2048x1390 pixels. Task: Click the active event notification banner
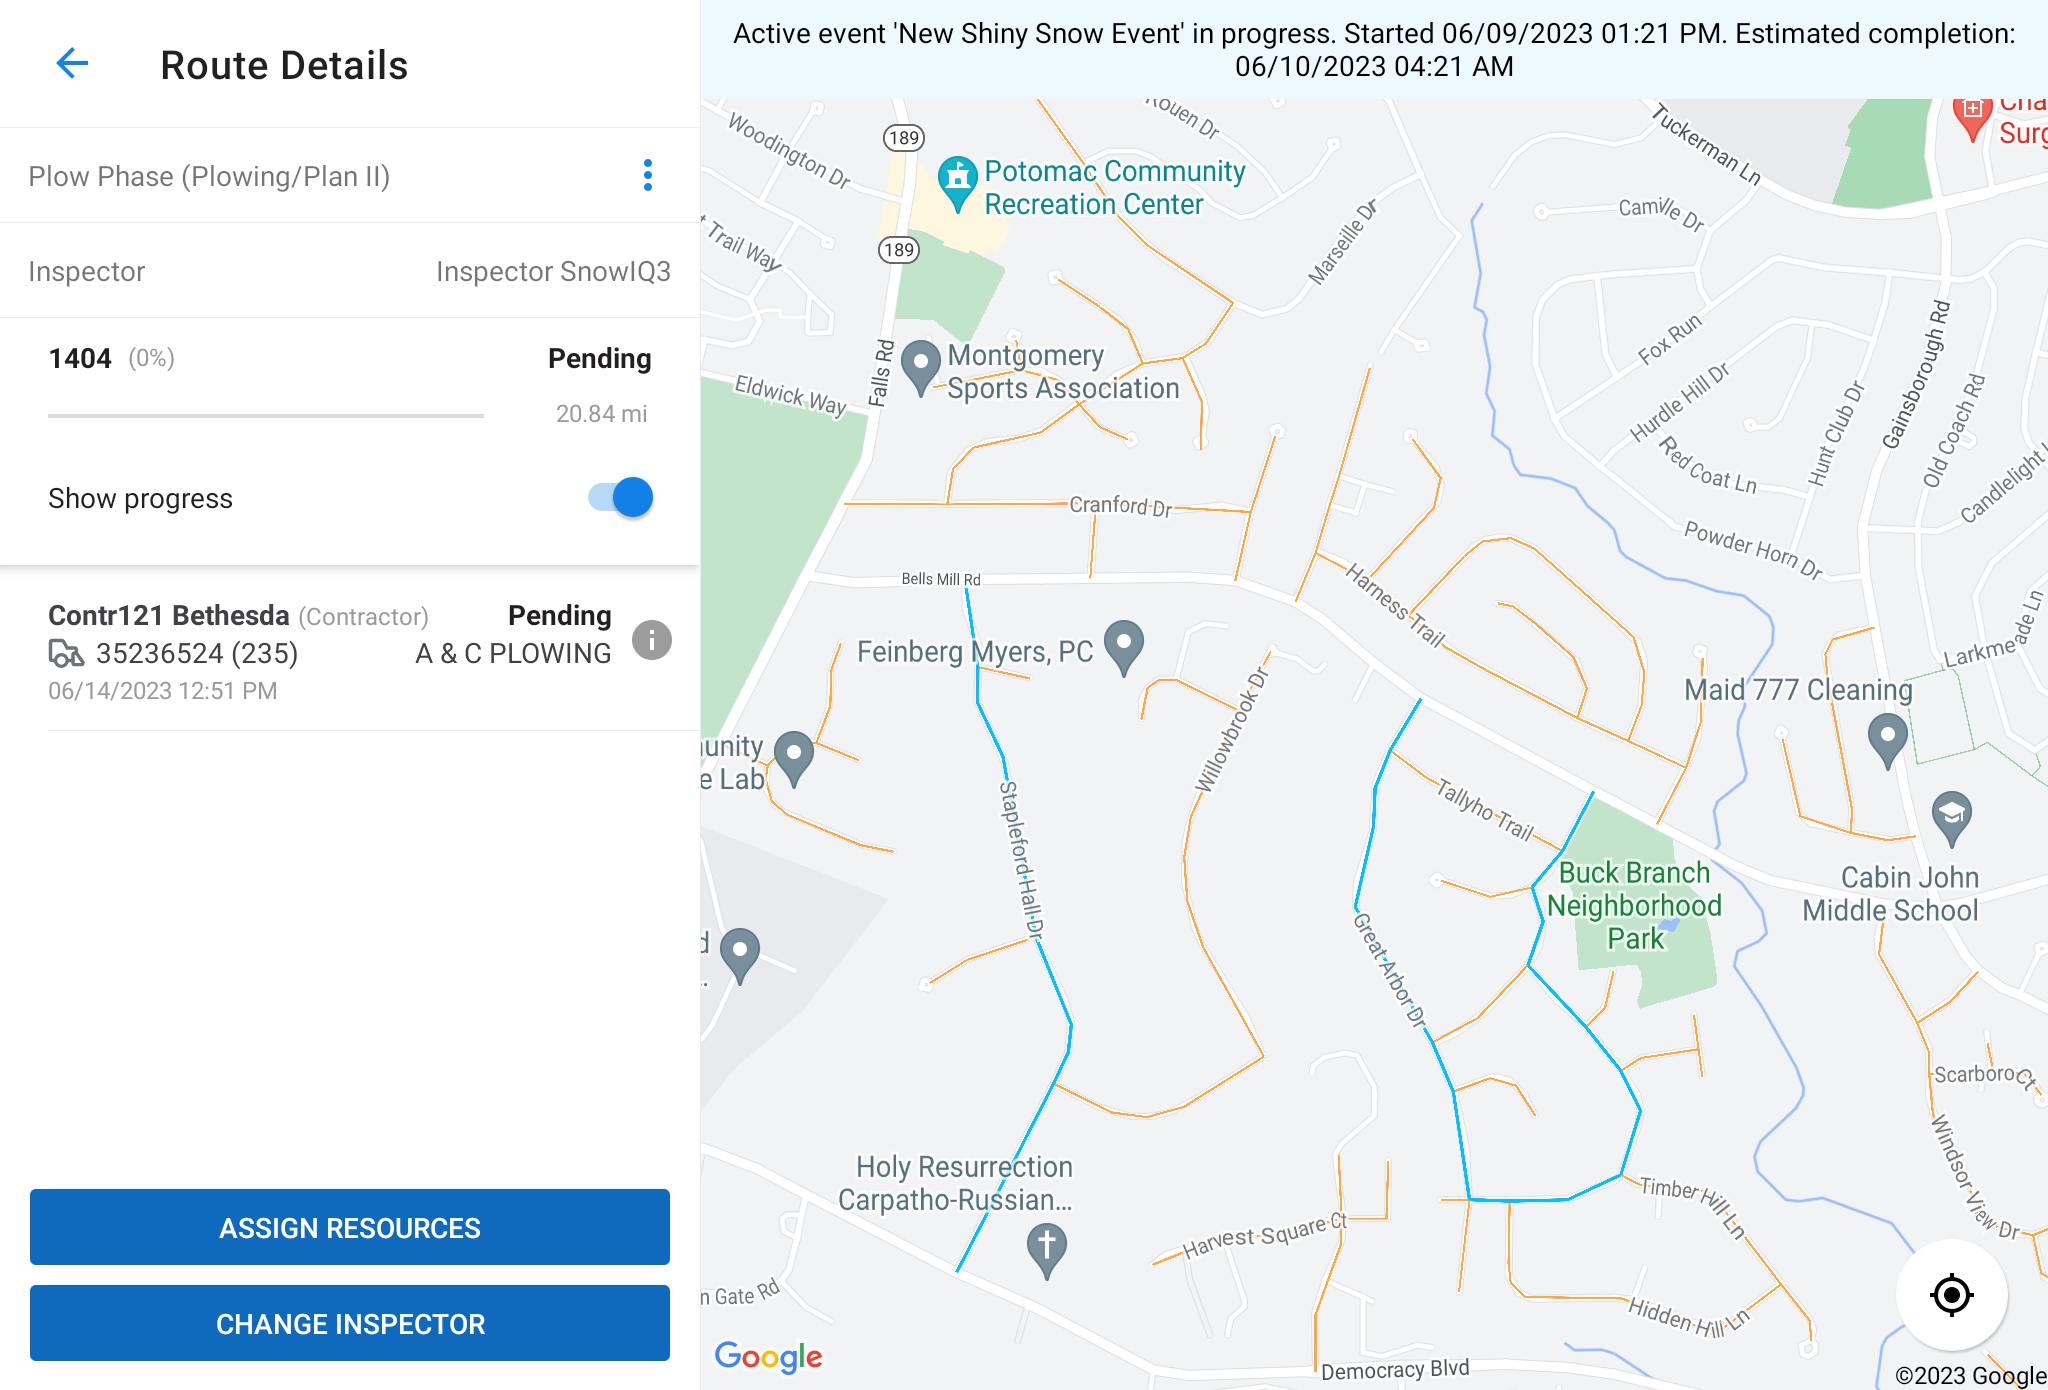[1374, 49]
